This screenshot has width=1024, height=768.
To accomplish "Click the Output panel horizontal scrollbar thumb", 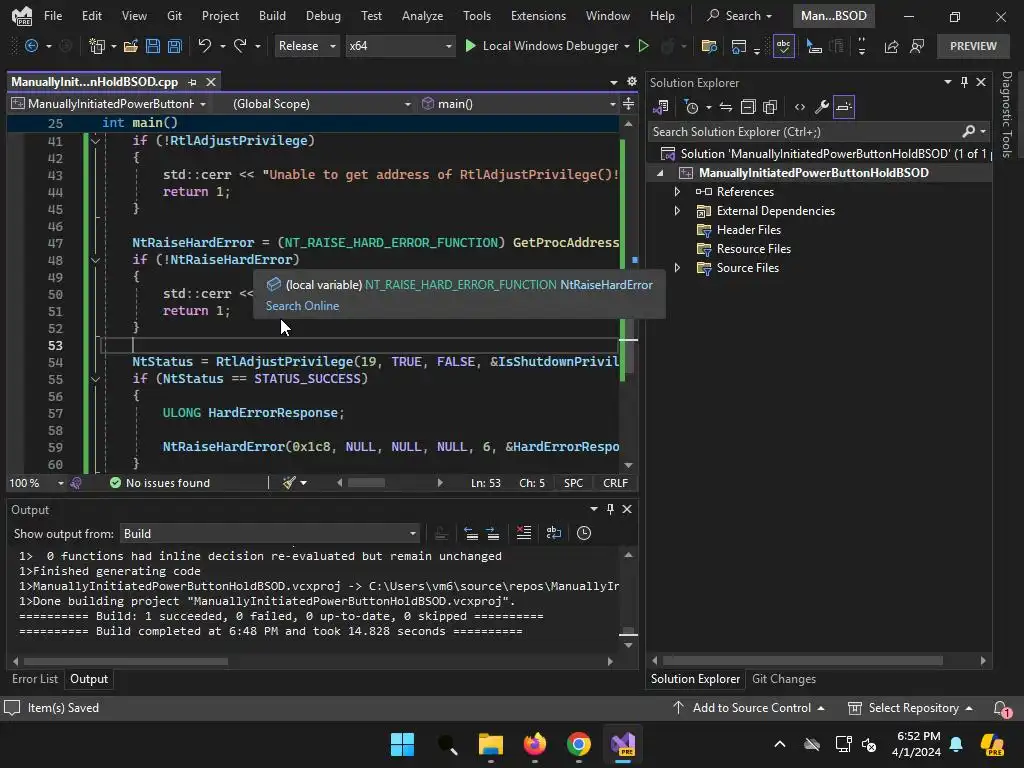I will (126, 661).
